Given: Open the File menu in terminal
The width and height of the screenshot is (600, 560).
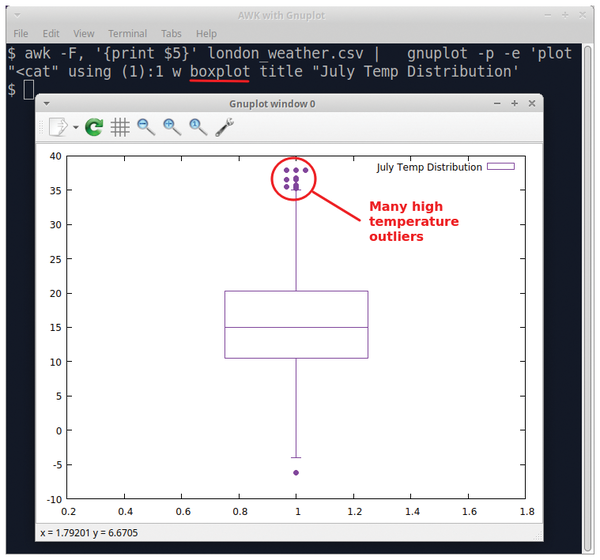Looking at the screenshot, I should tap(21, 34).
